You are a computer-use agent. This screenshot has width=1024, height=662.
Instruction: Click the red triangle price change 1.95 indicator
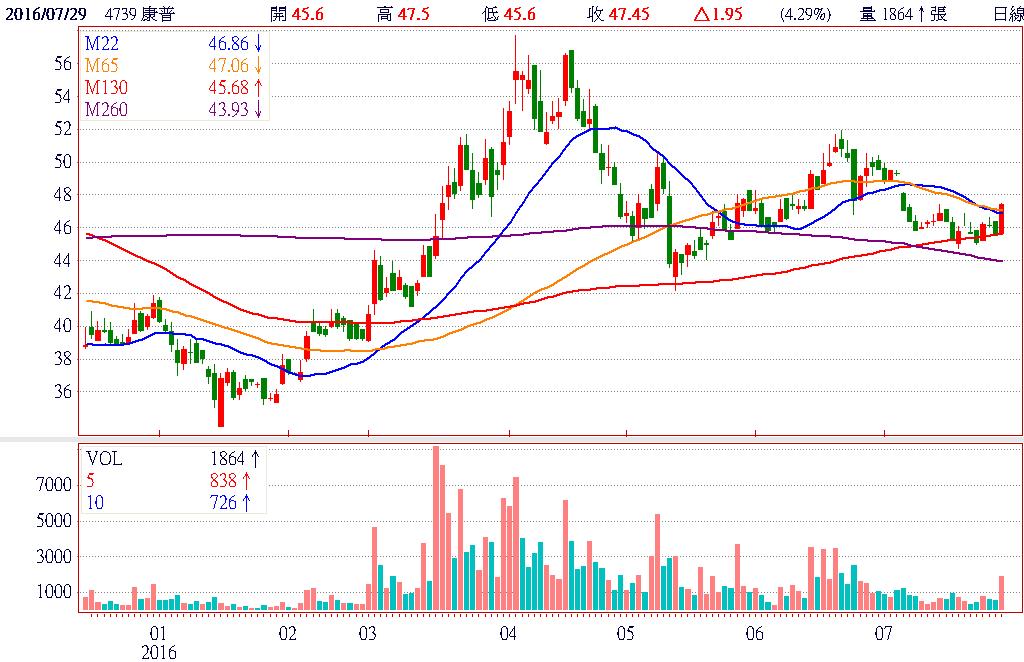tap(698, 14)
